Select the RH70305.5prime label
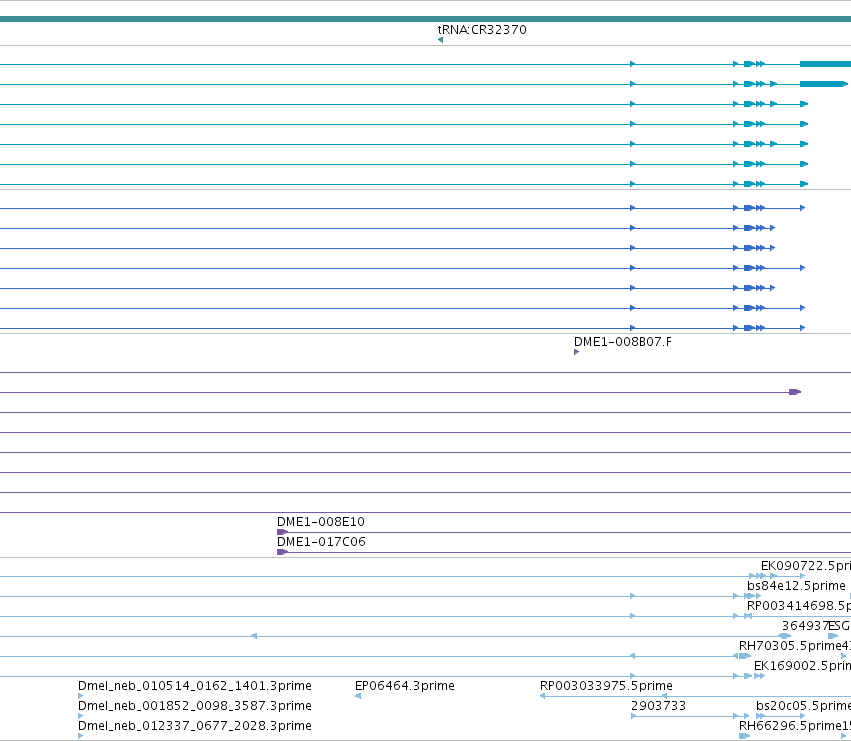This screenshot has height=741, width=851. click(790, 646)
